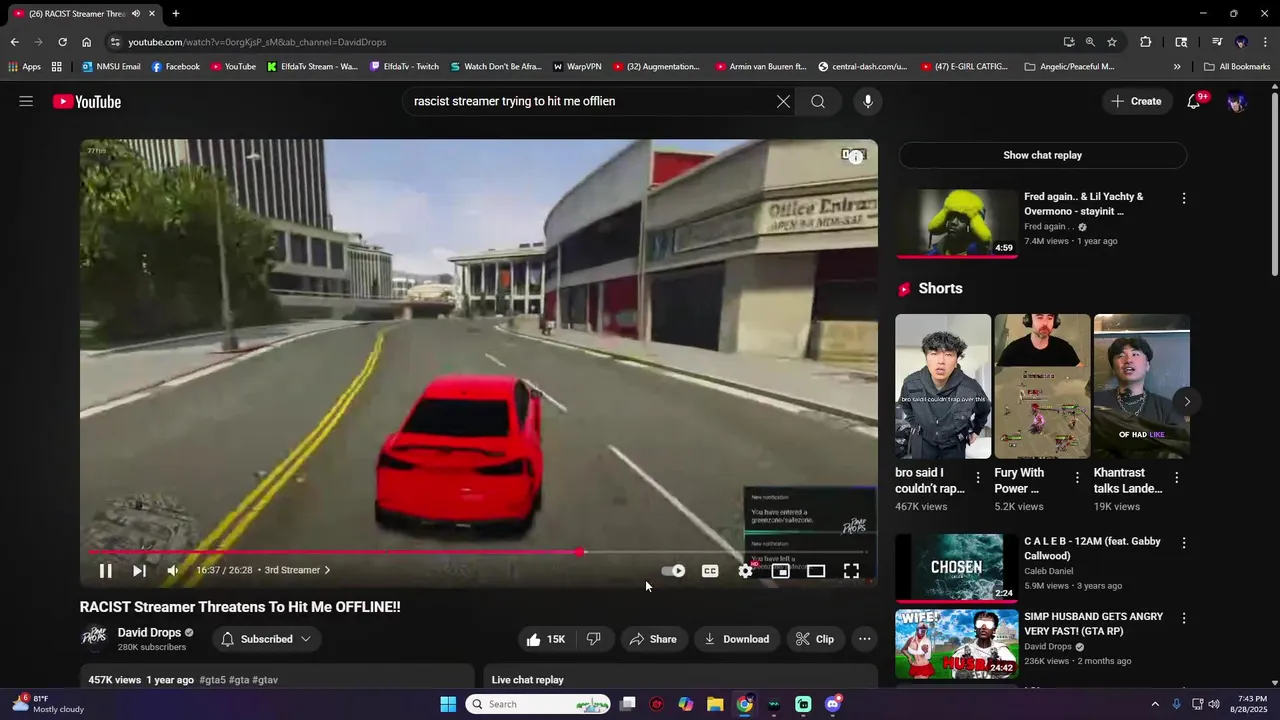Viewport: 1280px width, 720px height.
Task: Skip to the next video
Action: click(139, 571)
